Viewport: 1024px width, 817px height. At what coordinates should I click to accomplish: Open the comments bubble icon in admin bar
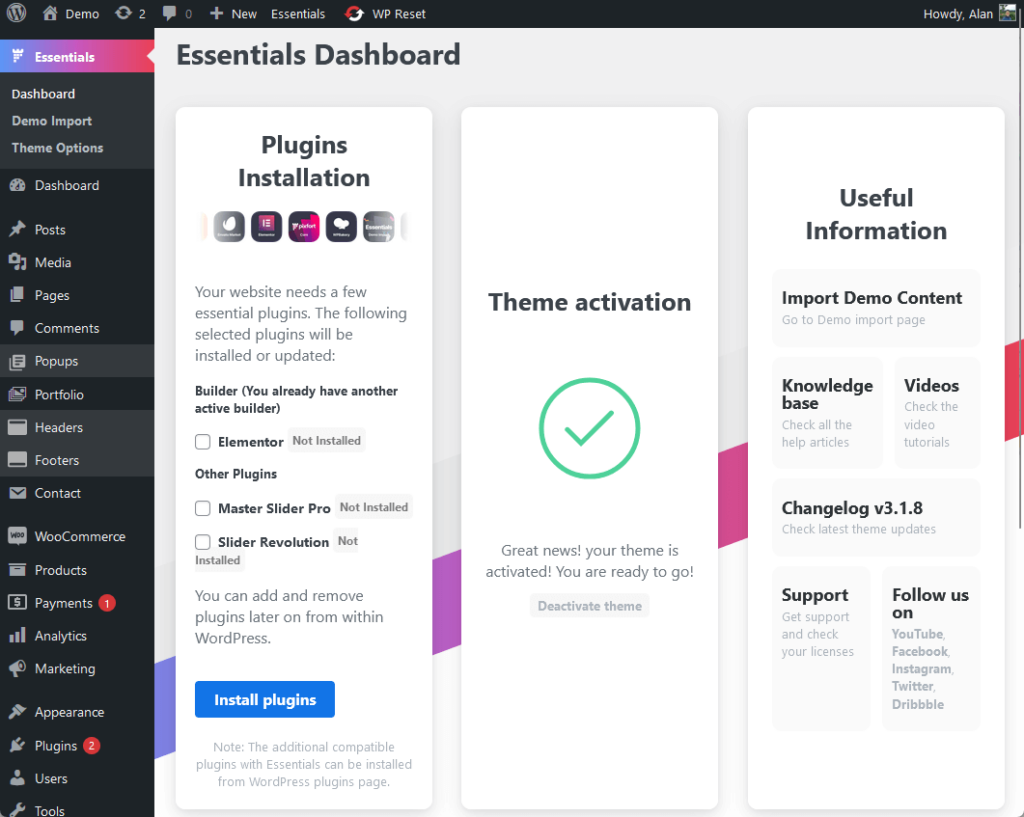pyautogui.click(x=169, y=13)
